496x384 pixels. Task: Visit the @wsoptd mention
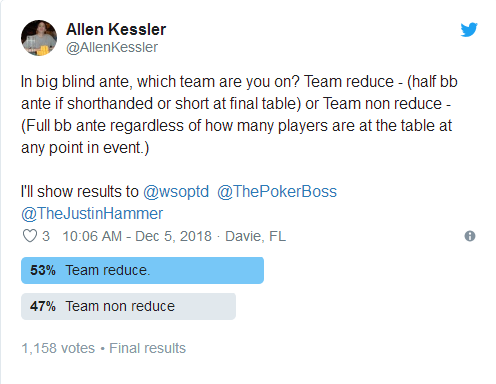click(176, 192)
